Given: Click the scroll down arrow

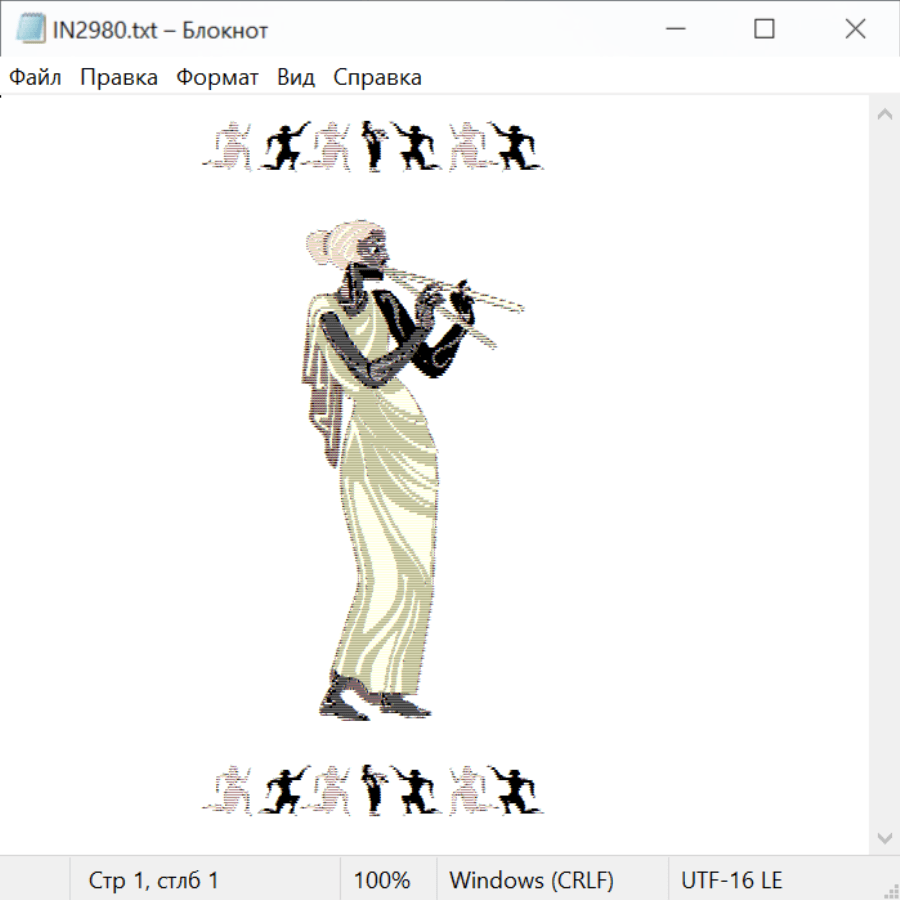Looking at the screenshot, I should [x=884, y=837].
